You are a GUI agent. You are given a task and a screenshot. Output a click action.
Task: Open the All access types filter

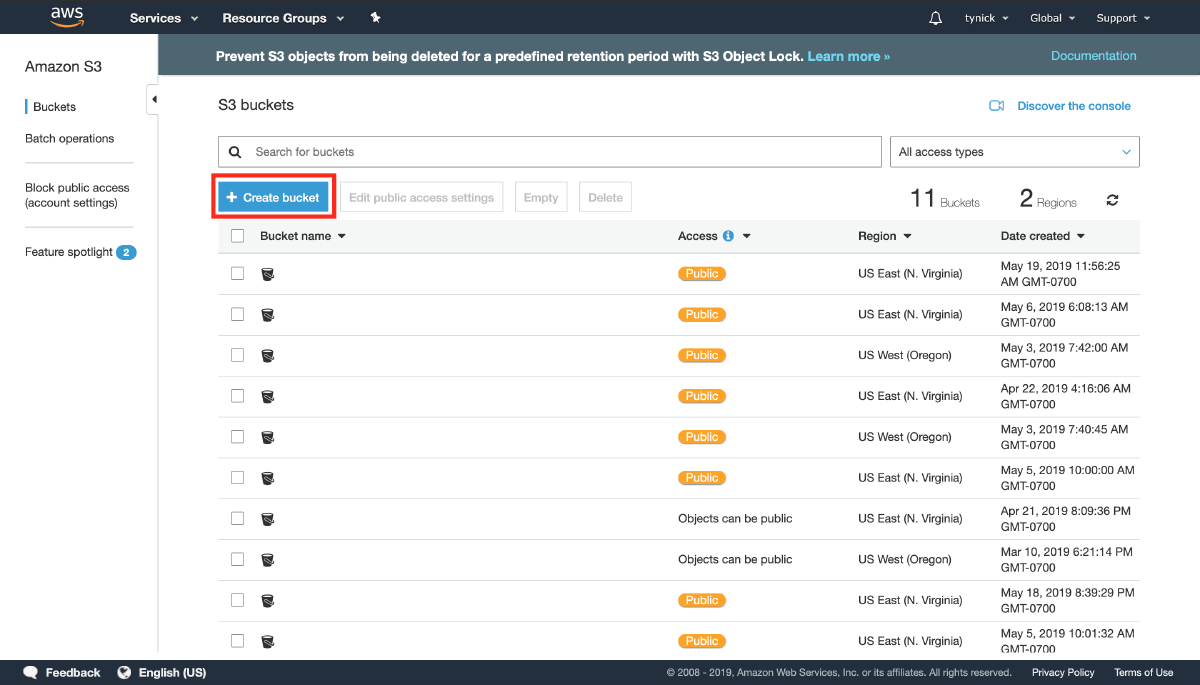pos(1015,152)
